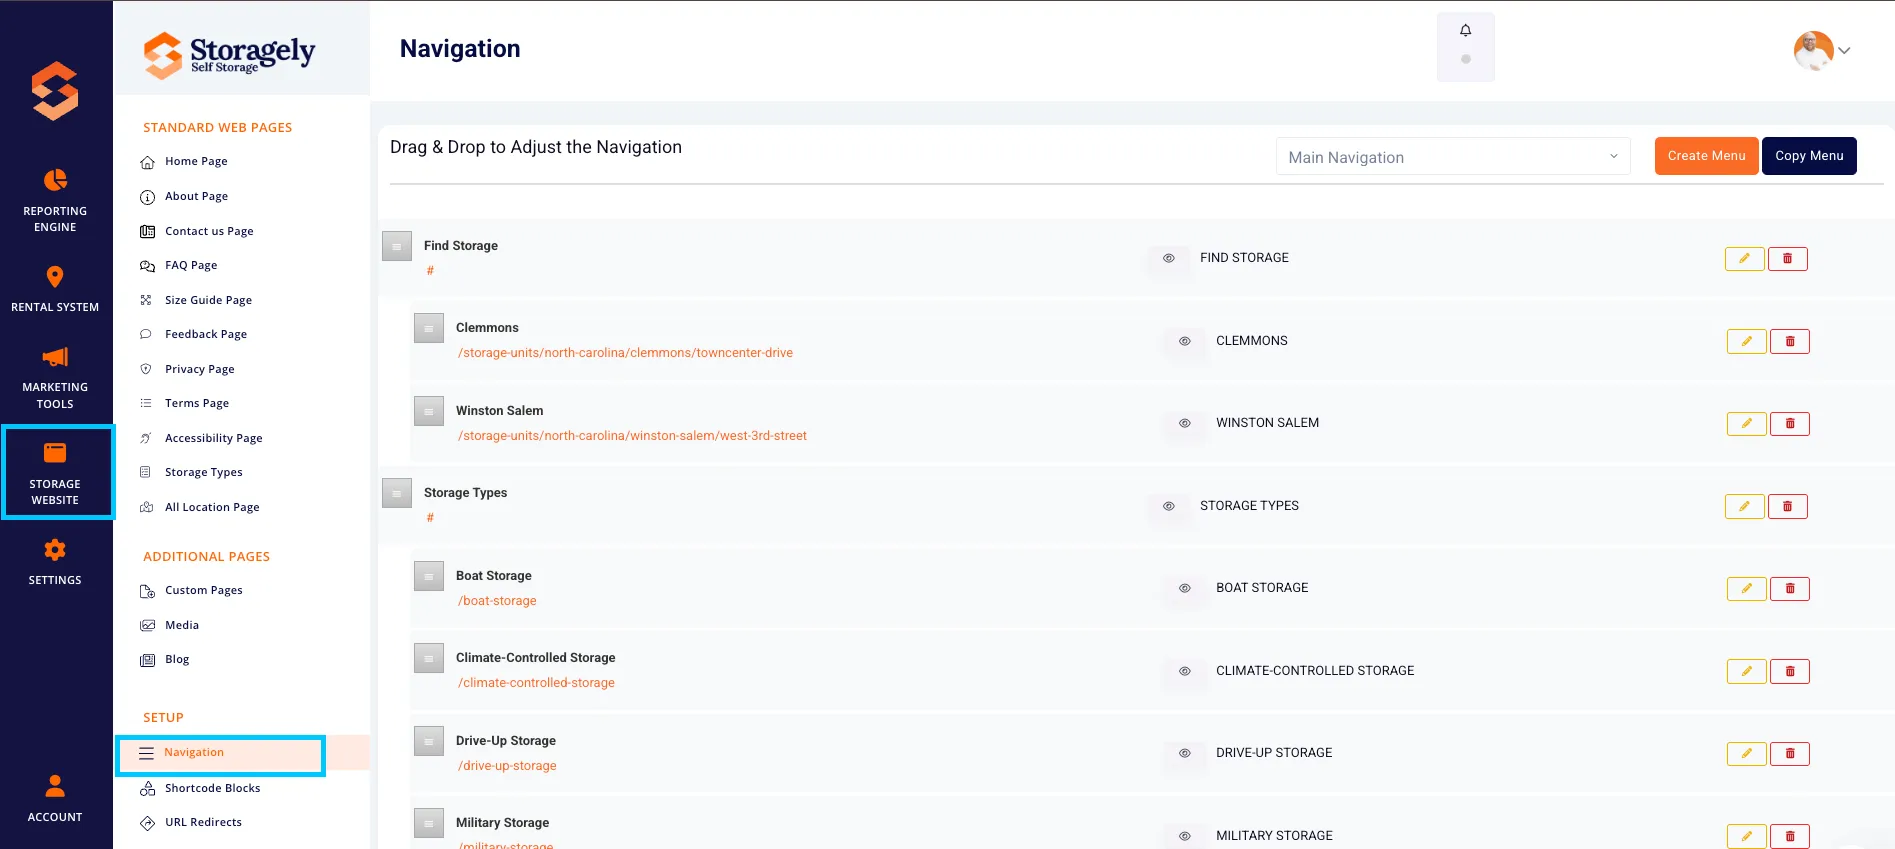Screen dimensions: 1895x849
Task: Toggle visibility of Climate-Controlled Storage
Action: click(x=1184, y=671)
